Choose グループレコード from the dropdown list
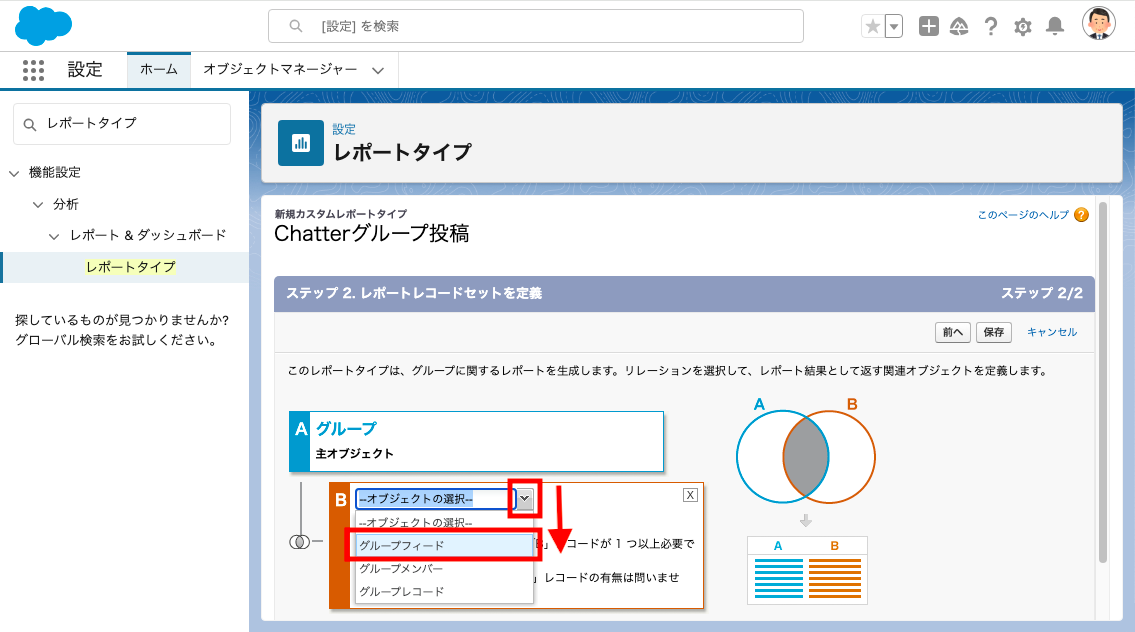The width and height of the screenshot is (1135, 632). [x=444, y=592]
